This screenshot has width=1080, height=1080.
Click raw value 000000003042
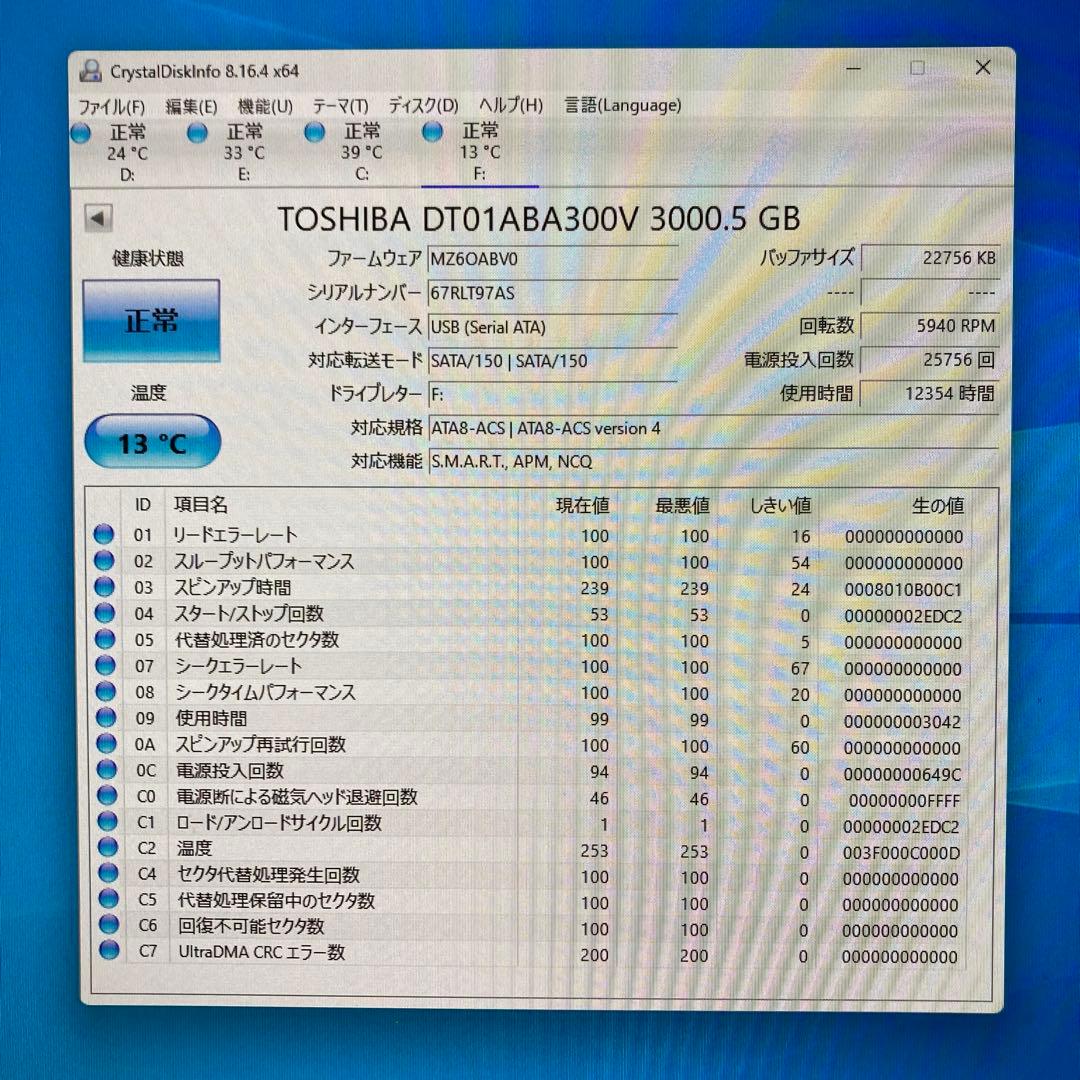click(902, 722)
